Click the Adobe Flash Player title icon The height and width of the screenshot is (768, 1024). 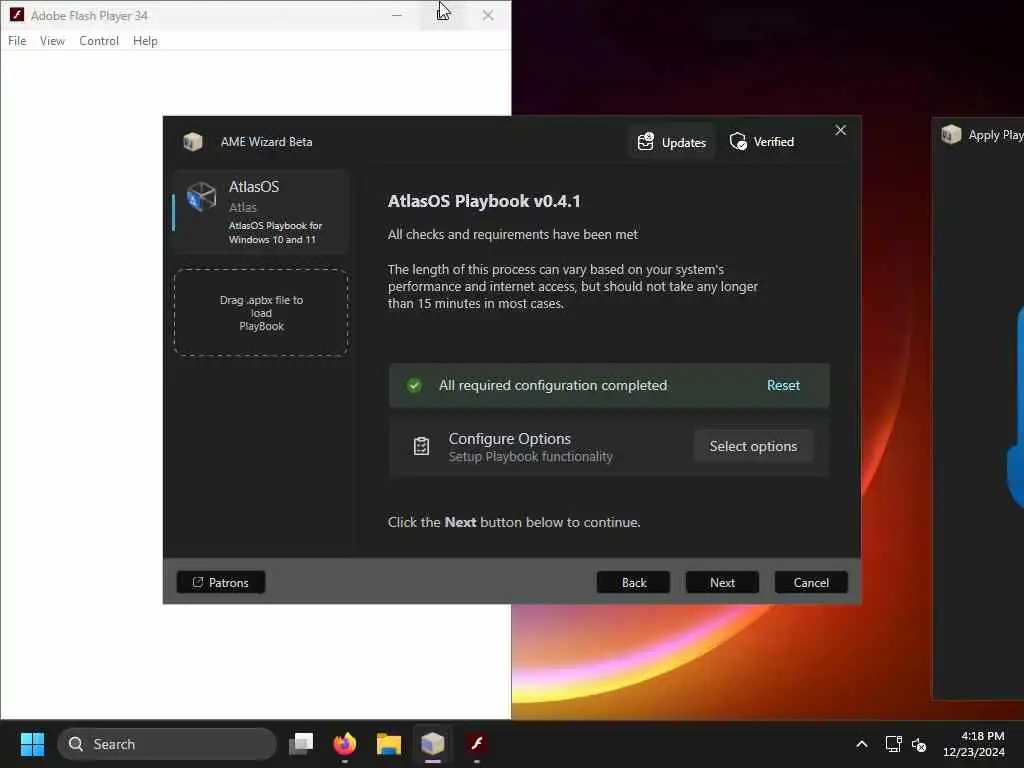click(x=16, y=14)
